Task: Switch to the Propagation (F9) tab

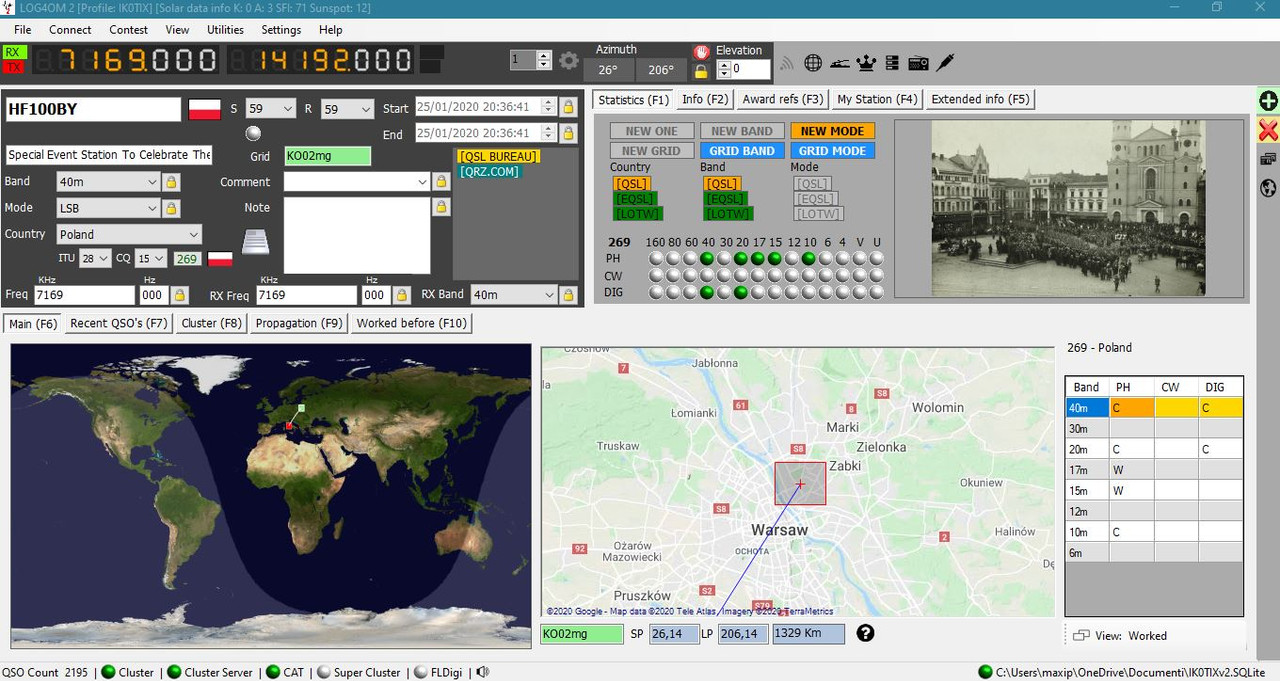Action: pyautogui.click(x=298, y=323)
